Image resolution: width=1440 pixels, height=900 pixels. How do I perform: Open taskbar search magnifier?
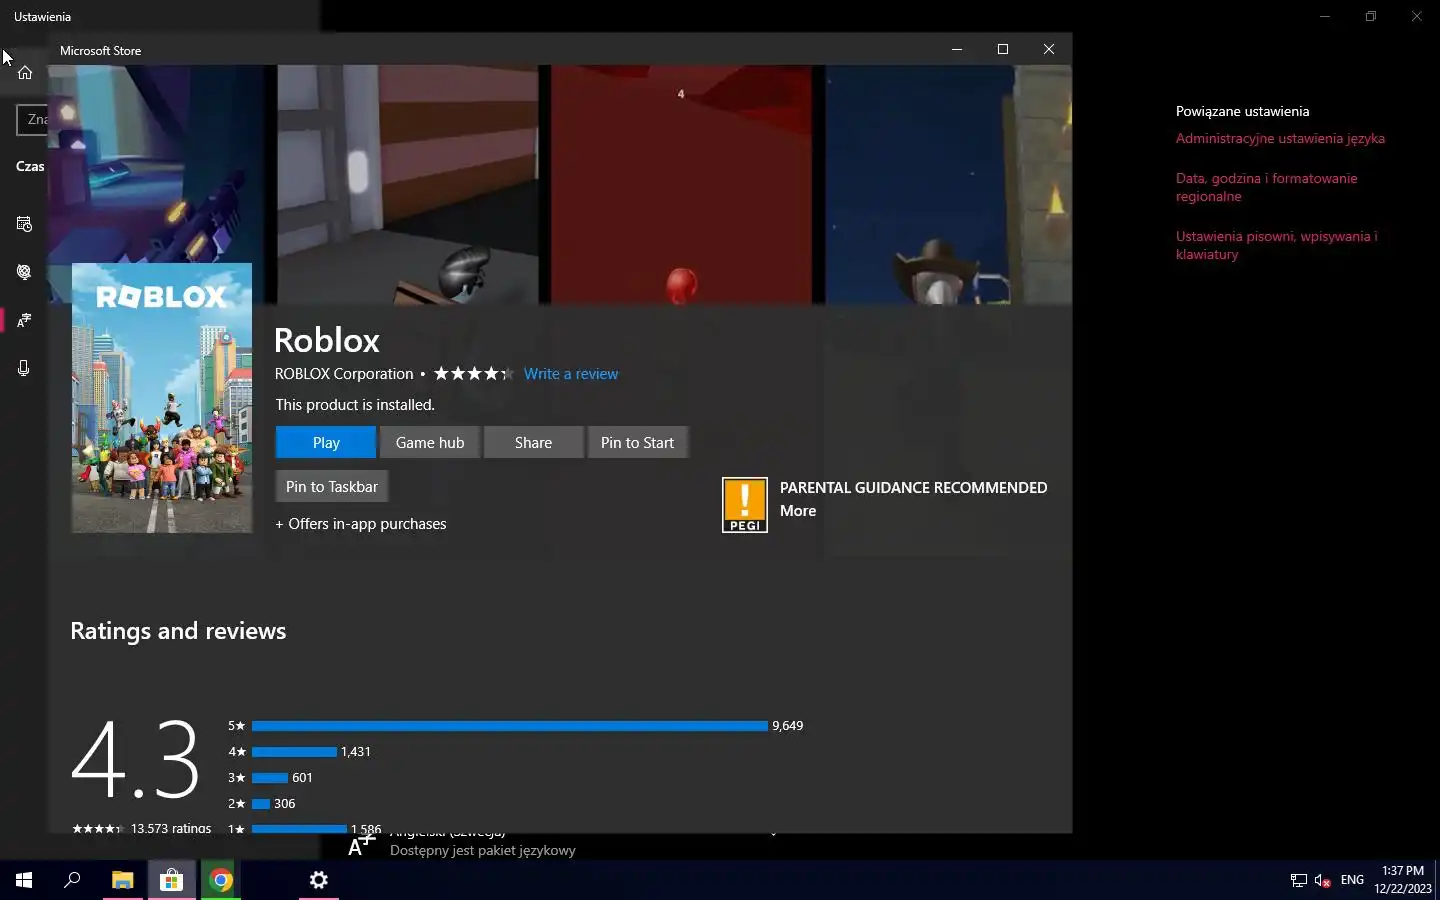72,880
